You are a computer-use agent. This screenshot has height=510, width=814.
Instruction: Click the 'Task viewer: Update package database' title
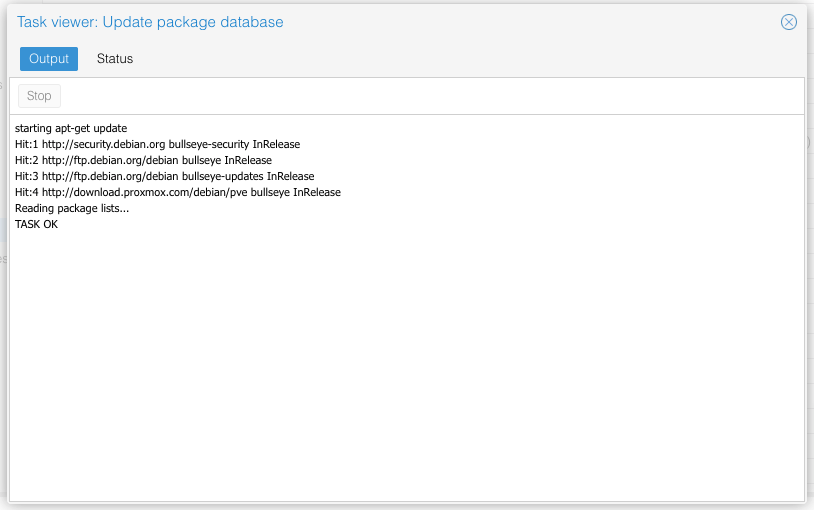(150, 22)
